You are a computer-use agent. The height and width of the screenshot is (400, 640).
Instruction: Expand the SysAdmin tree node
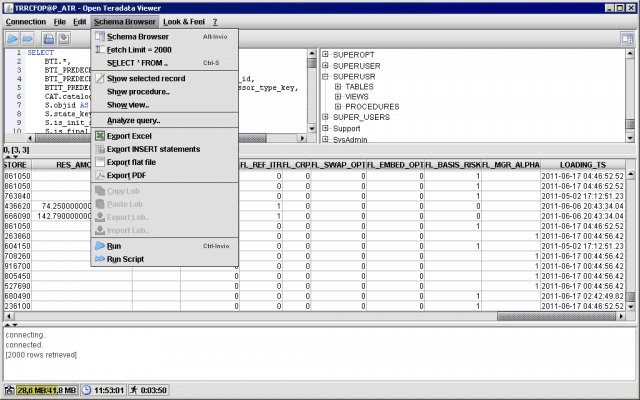pyautogui.click(x=325, y=139)
